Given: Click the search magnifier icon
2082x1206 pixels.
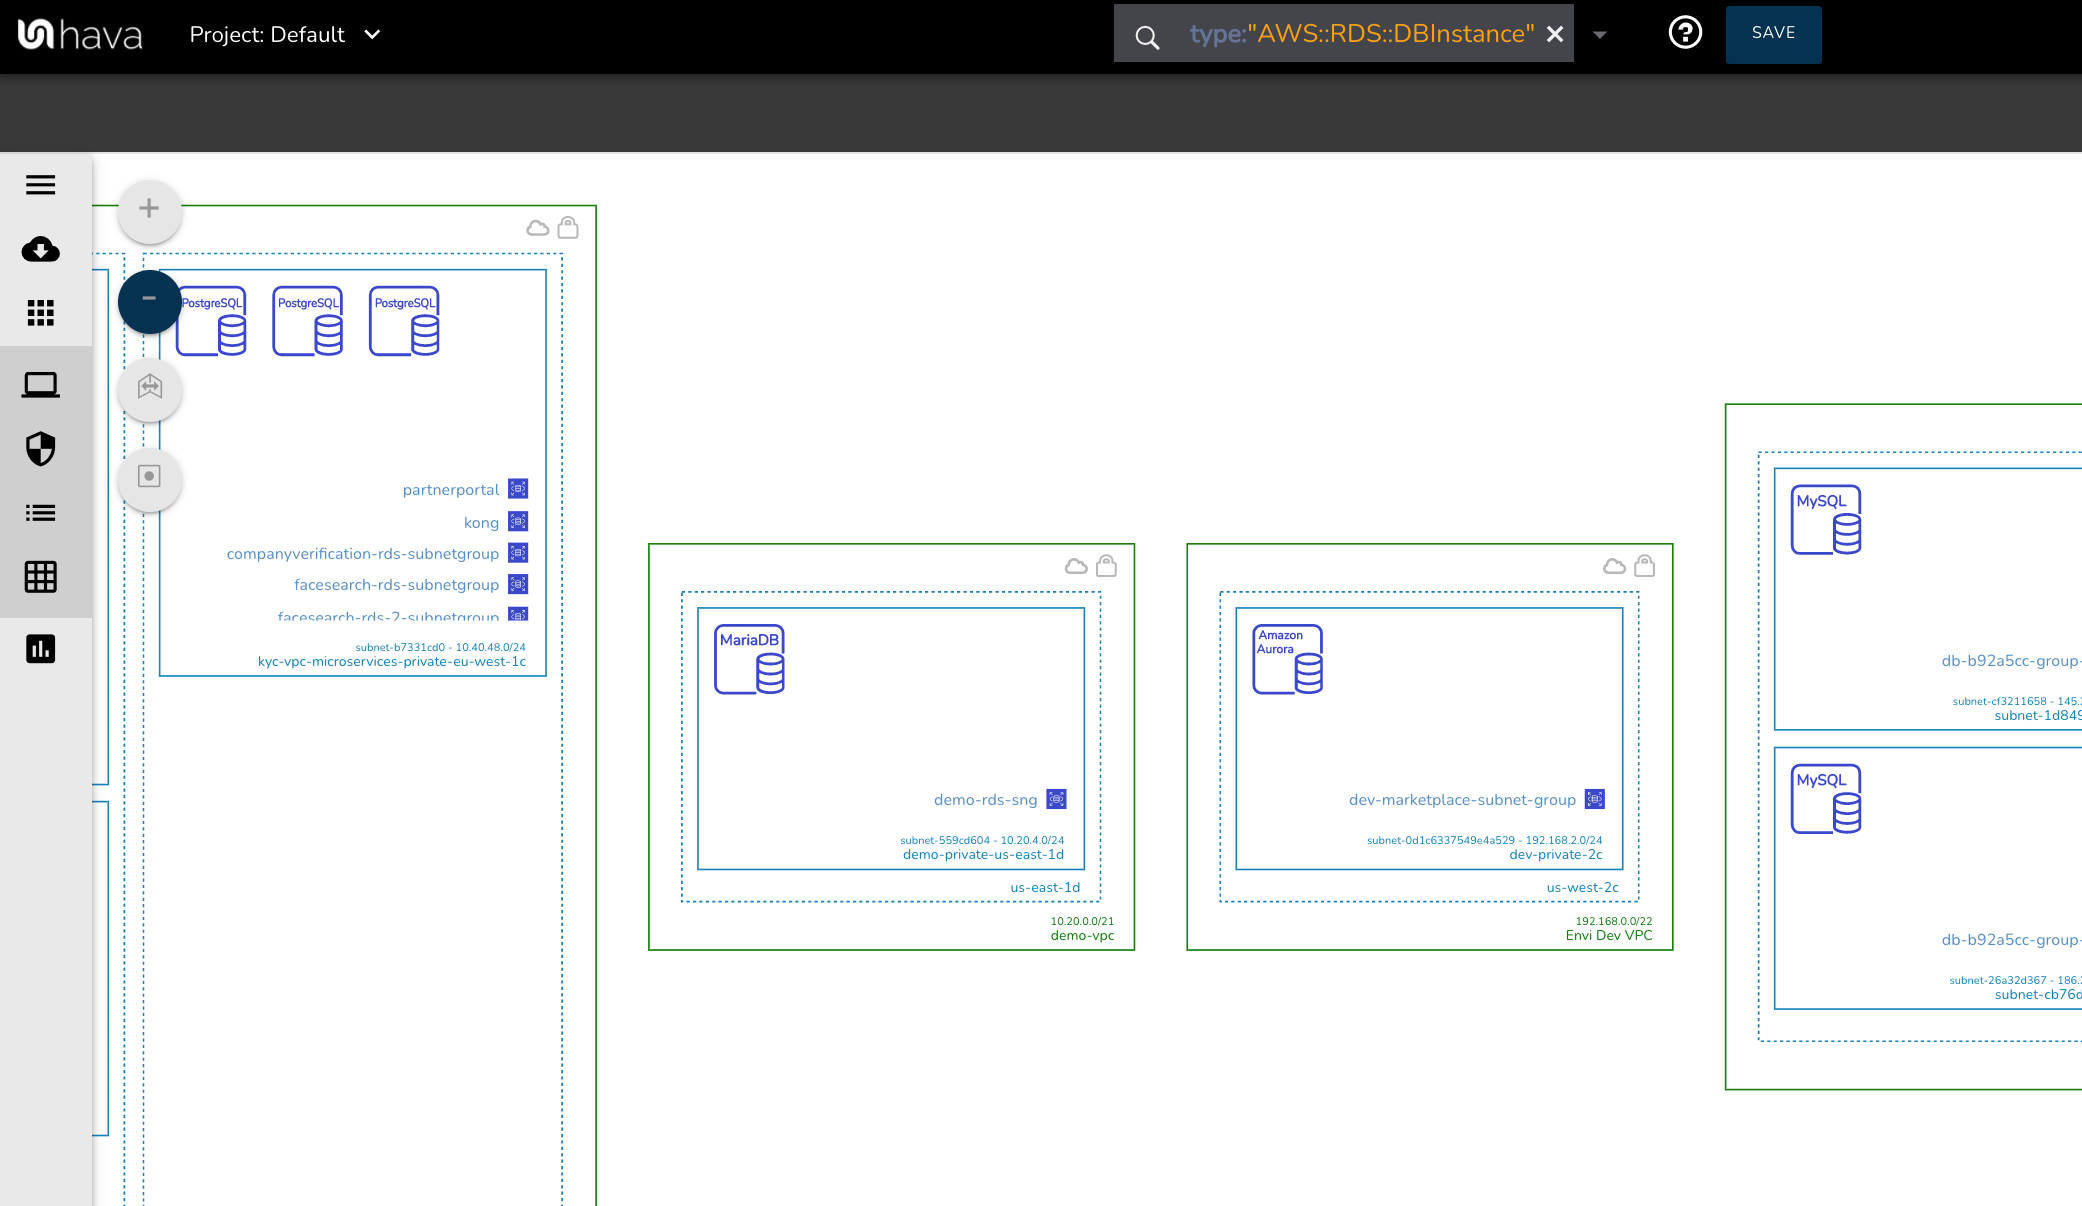Looking at the screenshot, I should click(1147, 38).
